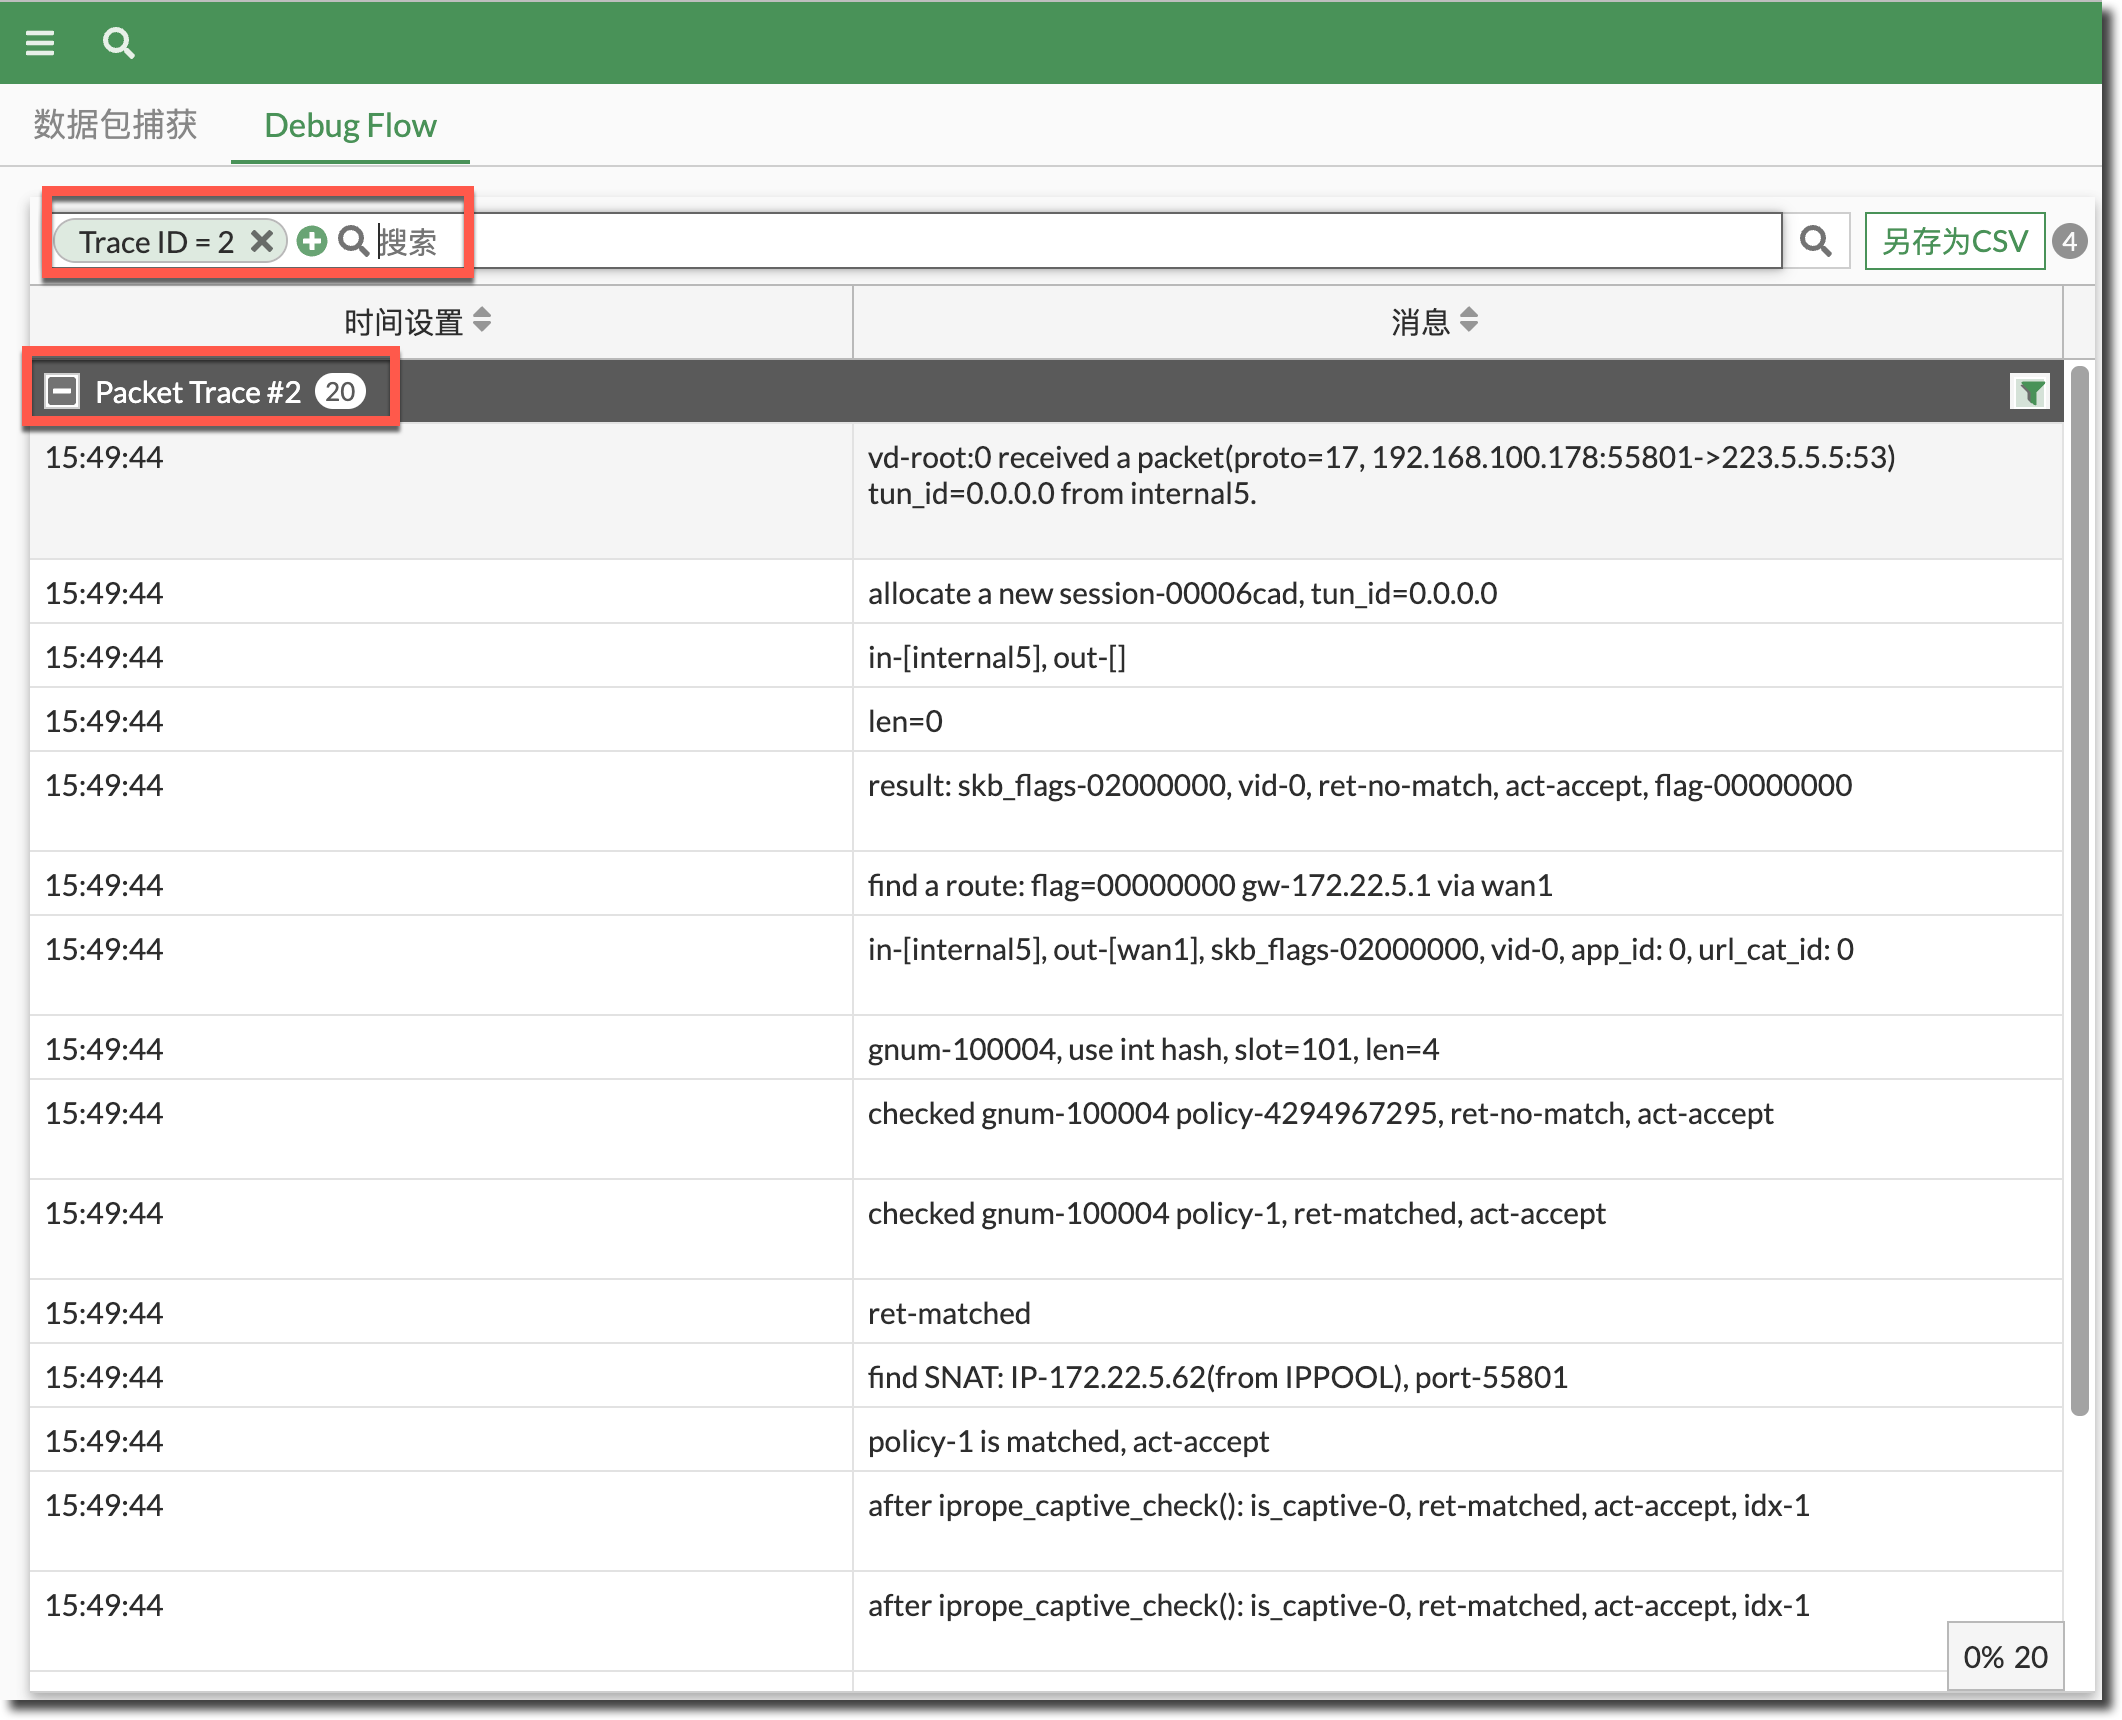Click the green filter funnel icon

point(2030,392)
